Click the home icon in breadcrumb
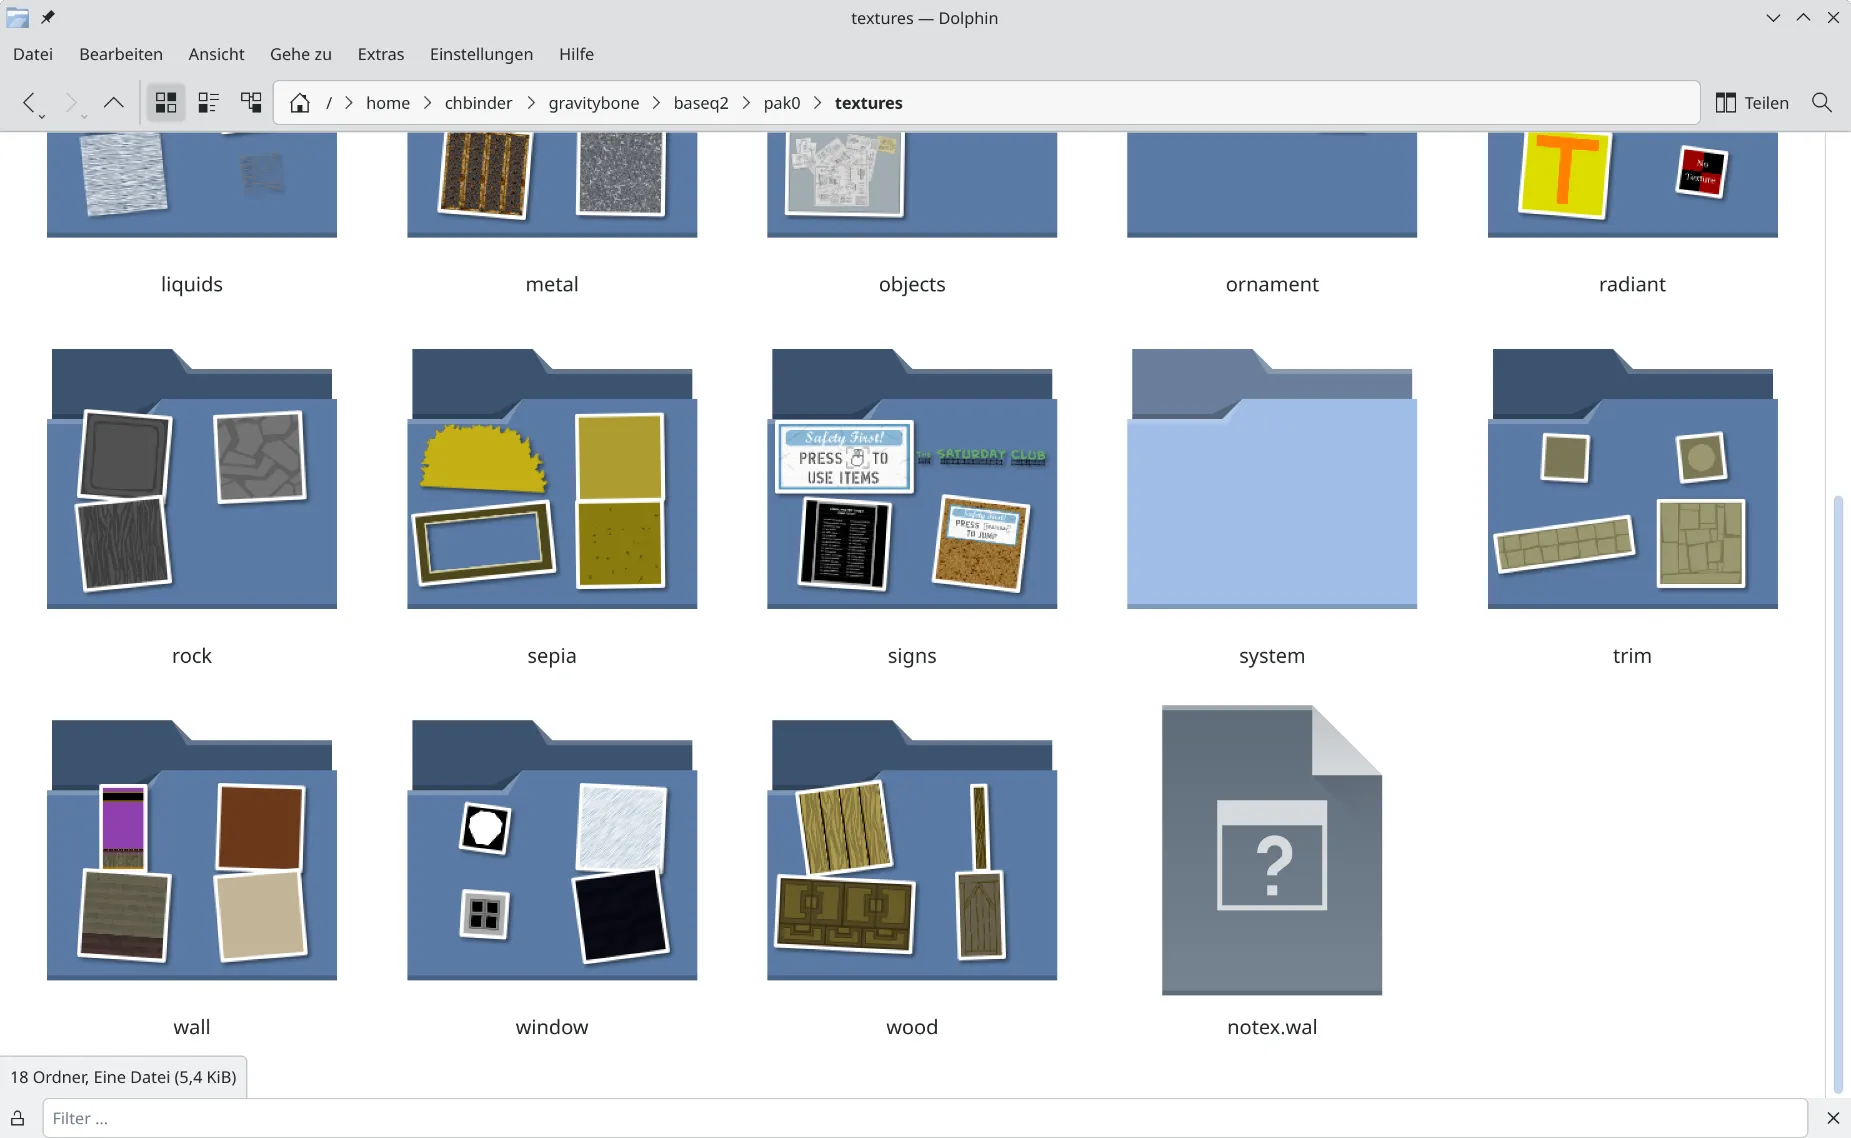This screenshot has height=1138, width=1851. [299, 103]
